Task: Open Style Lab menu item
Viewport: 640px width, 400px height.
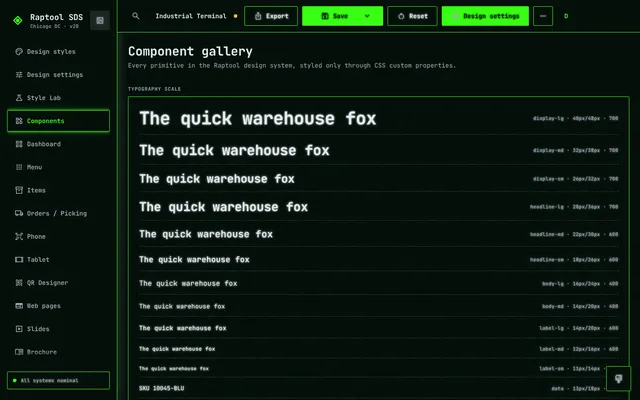Action: 58,98
